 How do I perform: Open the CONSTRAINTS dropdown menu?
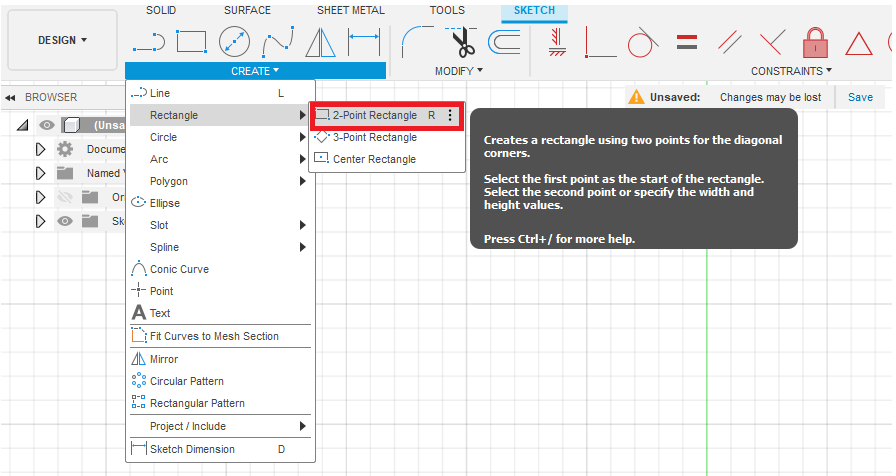[791, 71]
